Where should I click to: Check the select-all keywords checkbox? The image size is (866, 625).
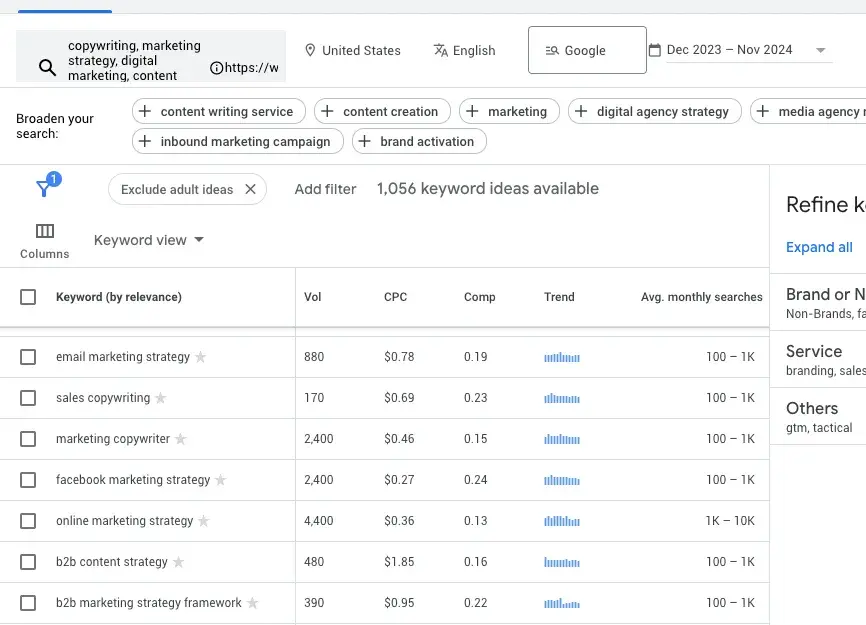click(28, 297)
